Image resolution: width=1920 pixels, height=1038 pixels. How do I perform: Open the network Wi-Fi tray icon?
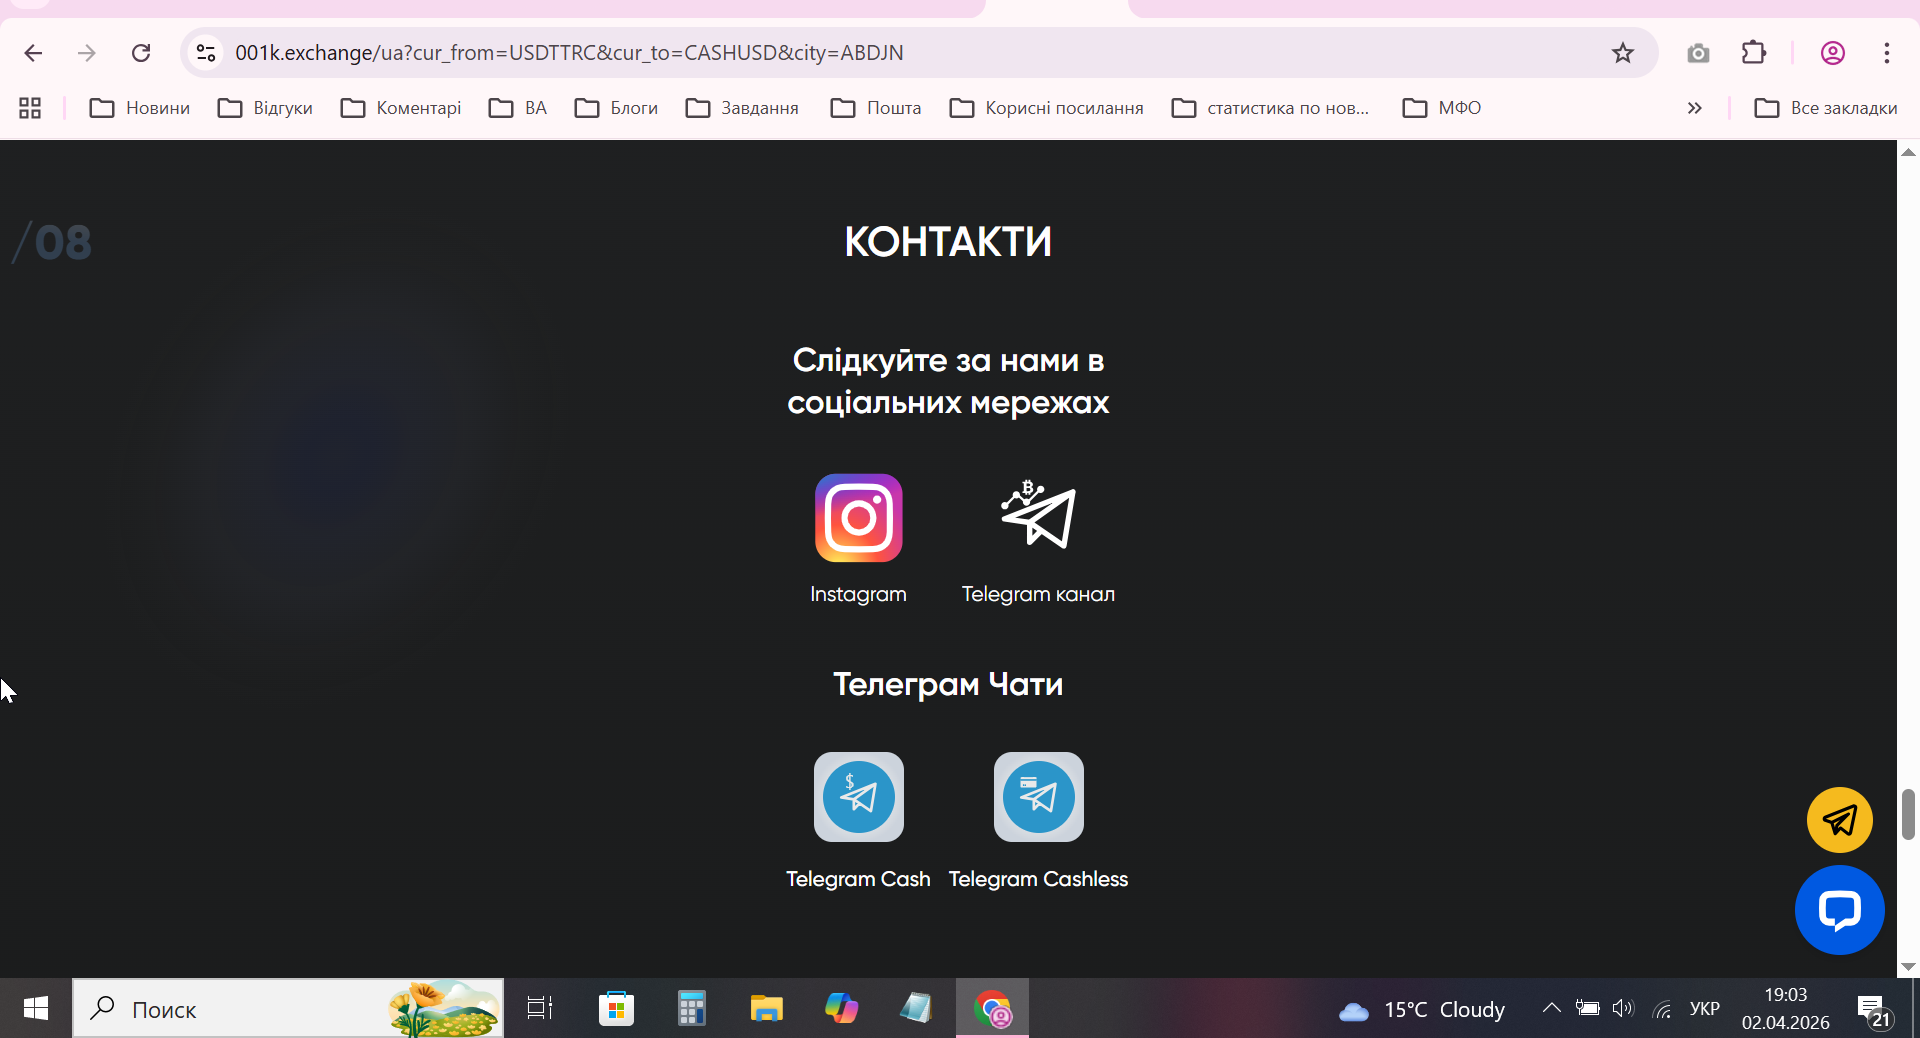point(1662,1009)
